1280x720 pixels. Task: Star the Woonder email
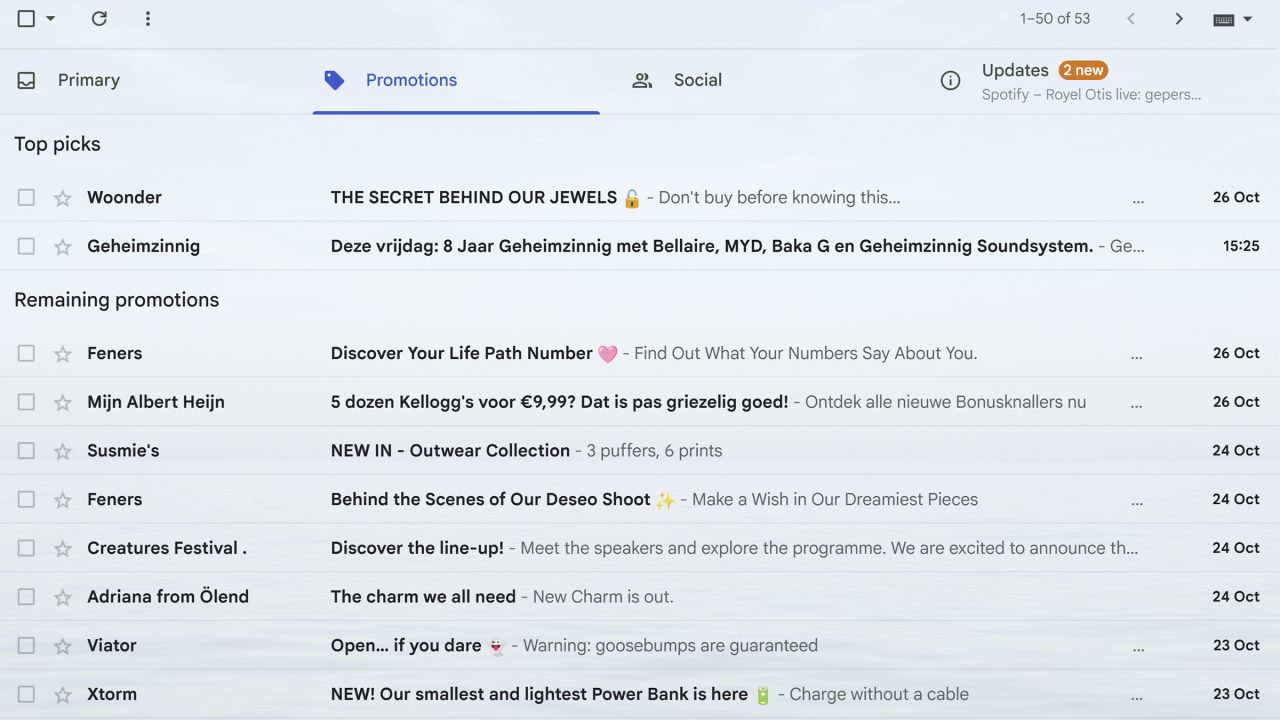(63, 198)
